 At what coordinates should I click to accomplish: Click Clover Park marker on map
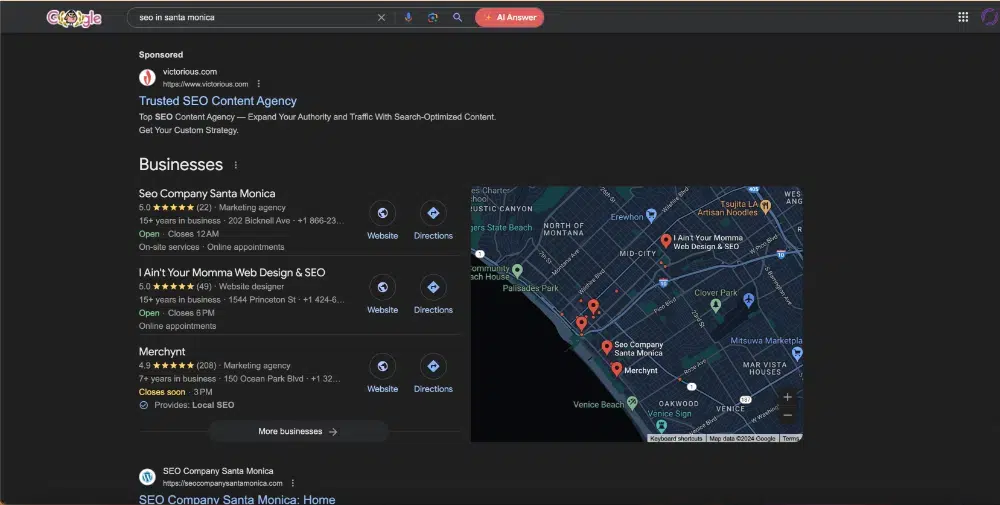point(716,305)
